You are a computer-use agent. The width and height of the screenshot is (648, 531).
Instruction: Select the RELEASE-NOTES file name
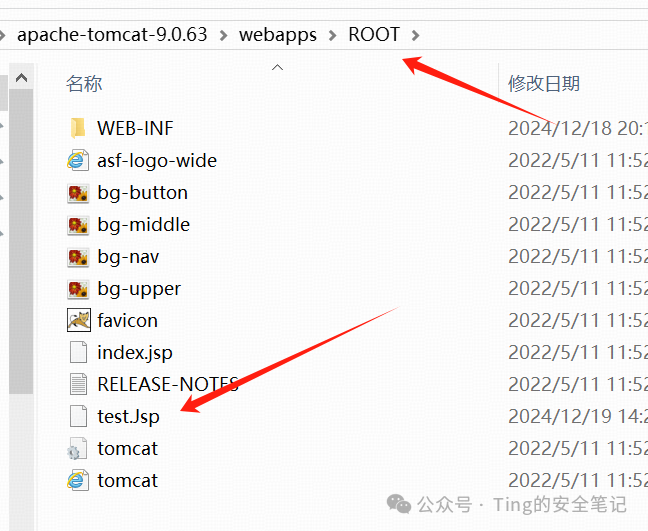coord(168,384)
